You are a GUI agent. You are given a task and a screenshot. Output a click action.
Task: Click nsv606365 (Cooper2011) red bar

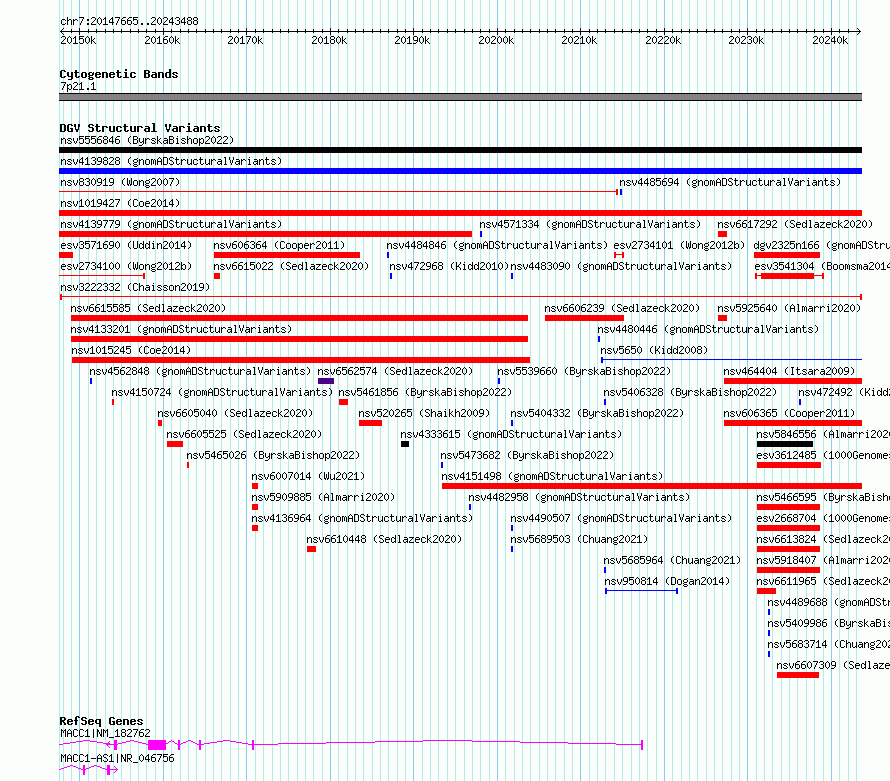tap(793, 423)
